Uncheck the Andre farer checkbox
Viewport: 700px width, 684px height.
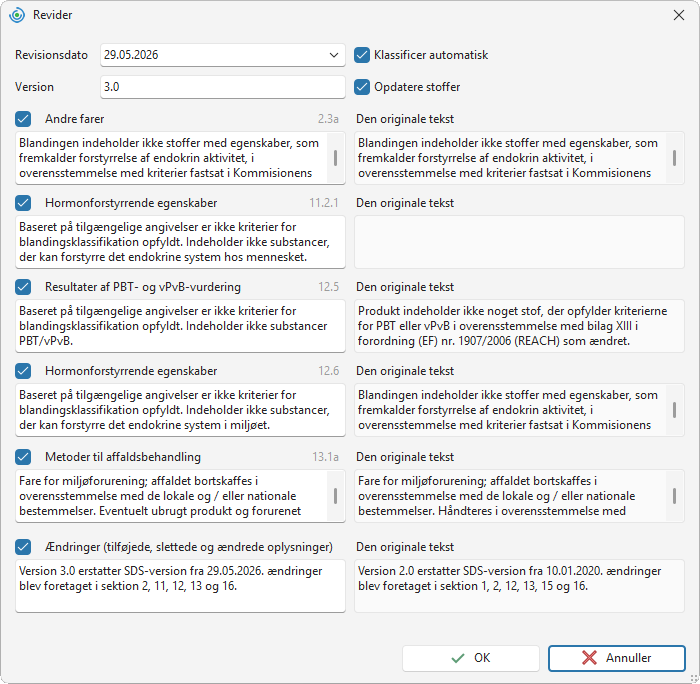[x=23, y=119]
